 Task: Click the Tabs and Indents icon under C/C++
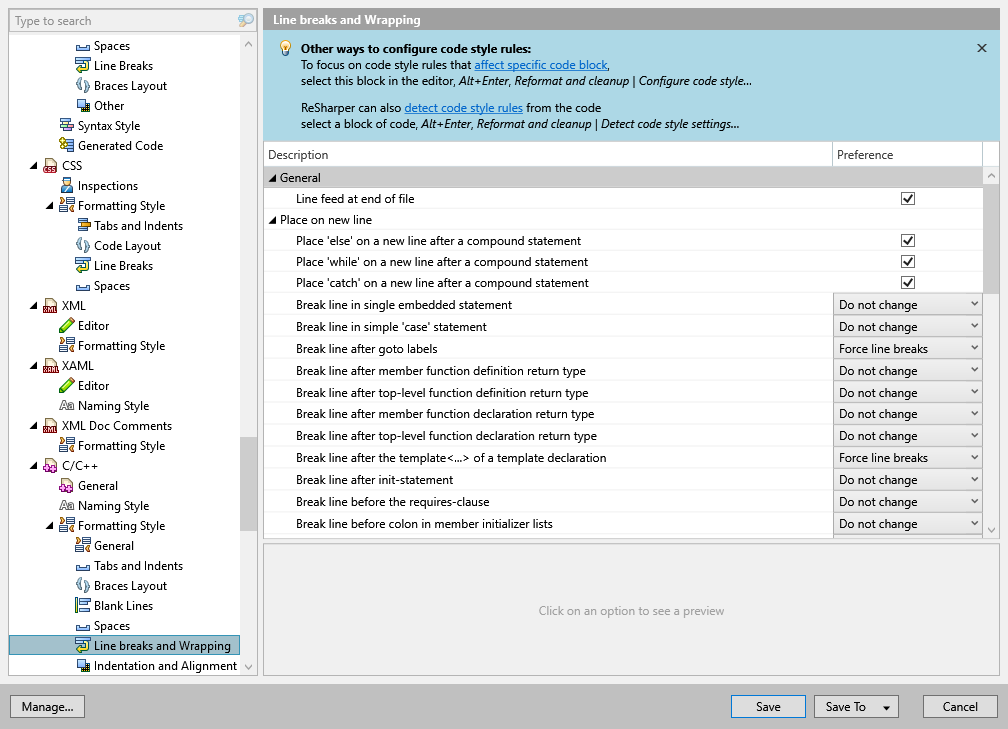(82, 565)
